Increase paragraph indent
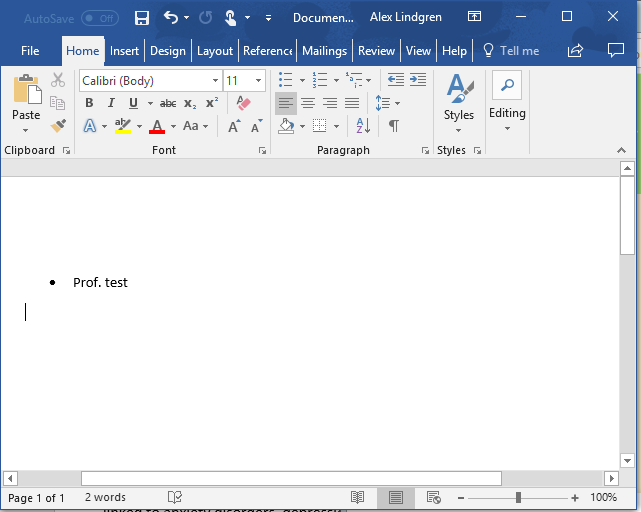The width and height of the screenshot is (641, 512). click(x=418, y=79)
